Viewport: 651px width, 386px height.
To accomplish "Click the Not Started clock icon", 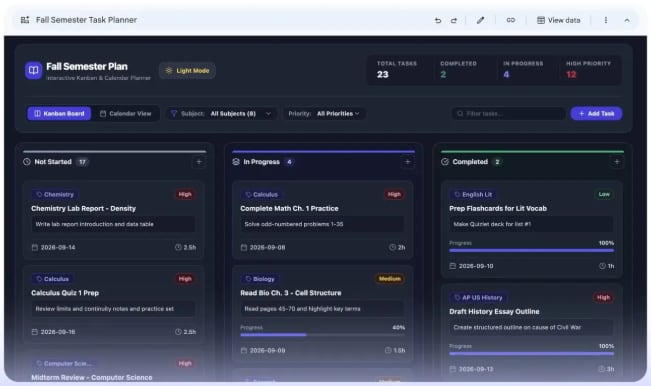I will [x=27, y=162].
